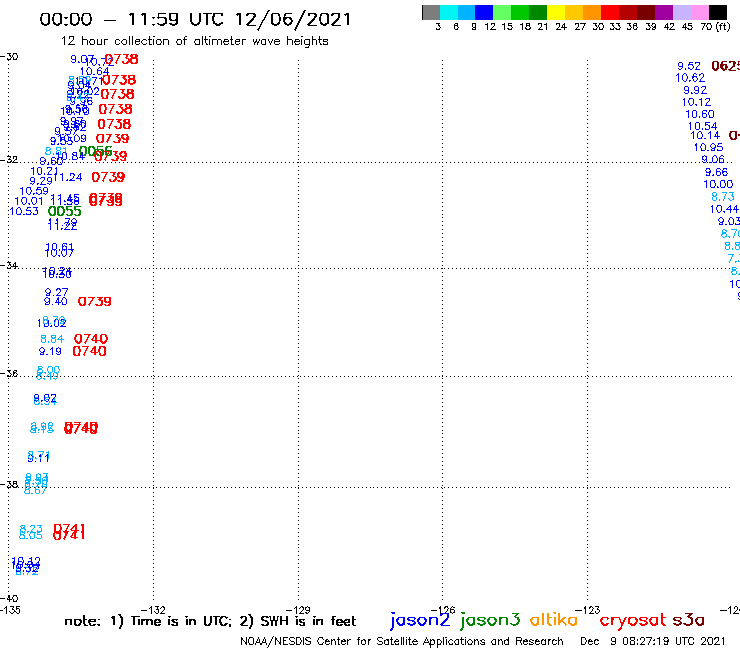Click the wave height value '9.92'
Viewport: 740px width, 650px height.
(695, 90)
